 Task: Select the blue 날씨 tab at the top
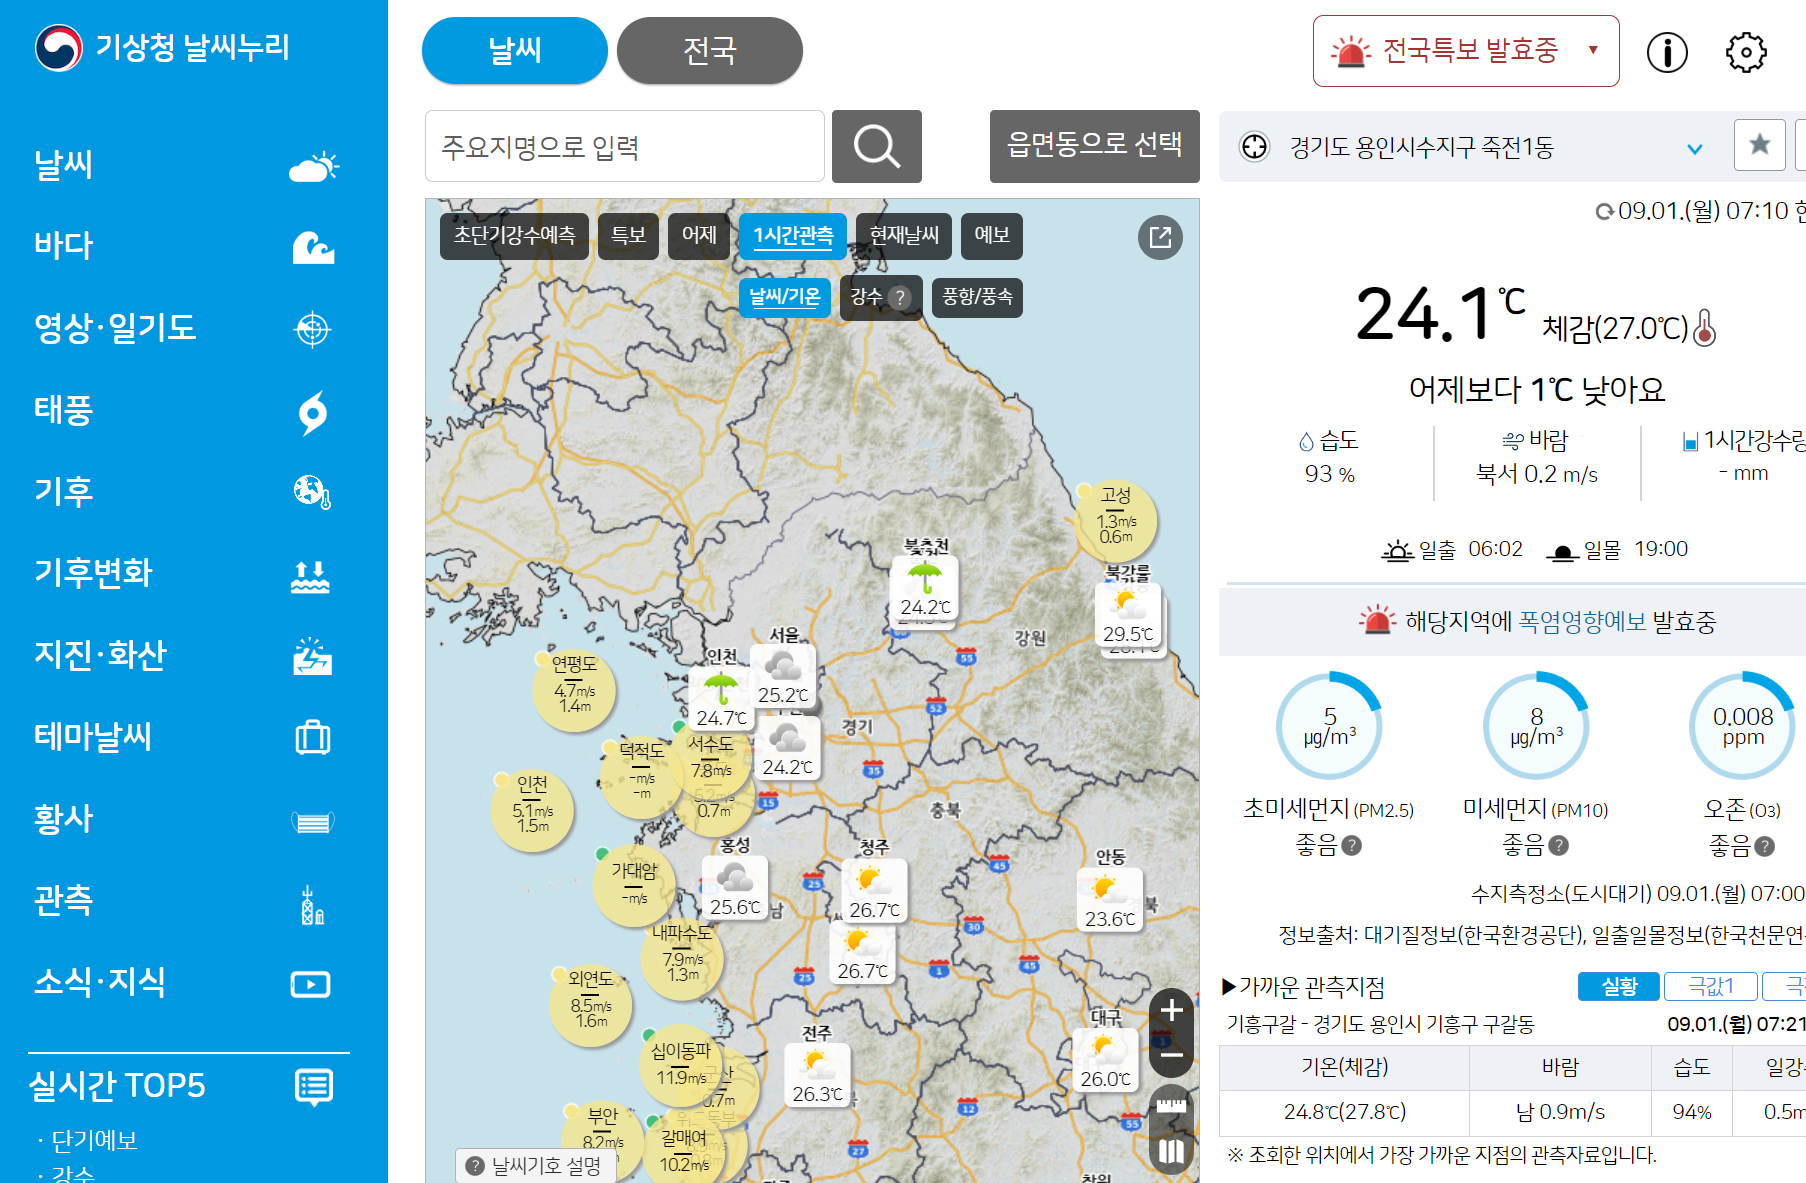[x=515, y=51]
